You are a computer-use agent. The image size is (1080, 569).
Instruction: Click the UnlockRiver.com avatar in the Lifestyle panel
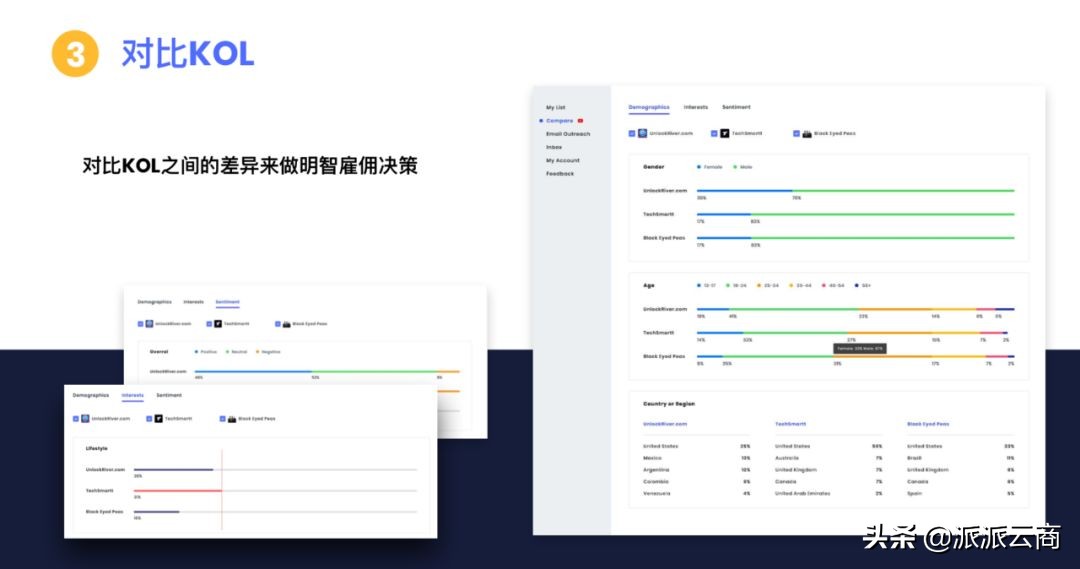[x=85, y=418]
